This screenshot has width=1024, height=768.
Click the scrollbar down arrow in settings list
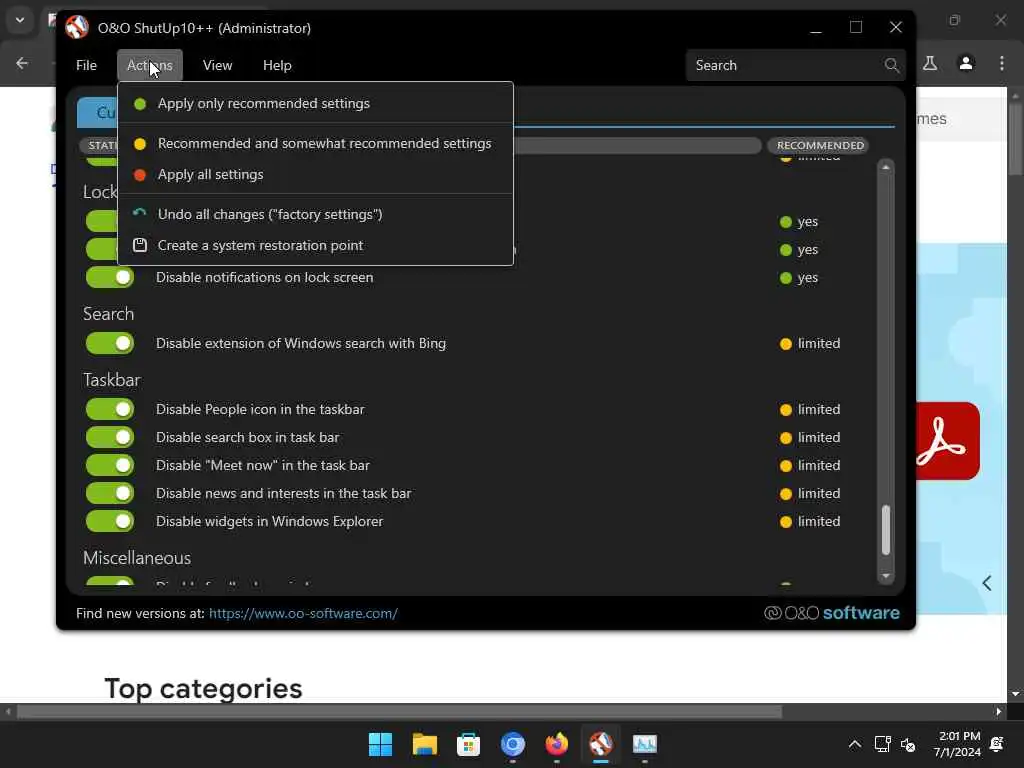[x=886, y=576]
